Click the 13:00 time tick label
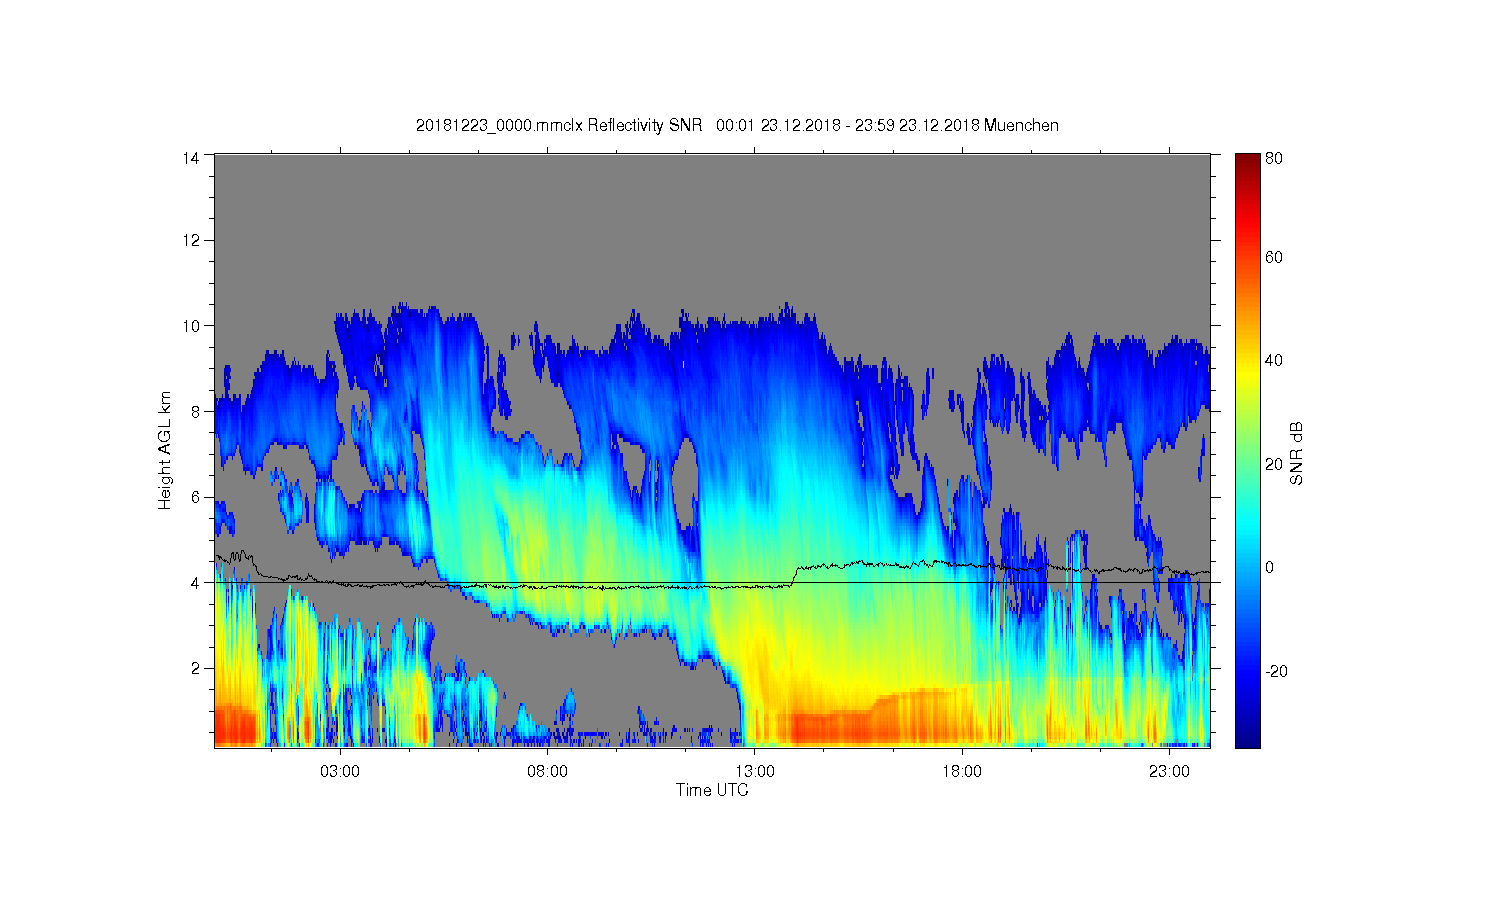 click(x=755, y=772)
